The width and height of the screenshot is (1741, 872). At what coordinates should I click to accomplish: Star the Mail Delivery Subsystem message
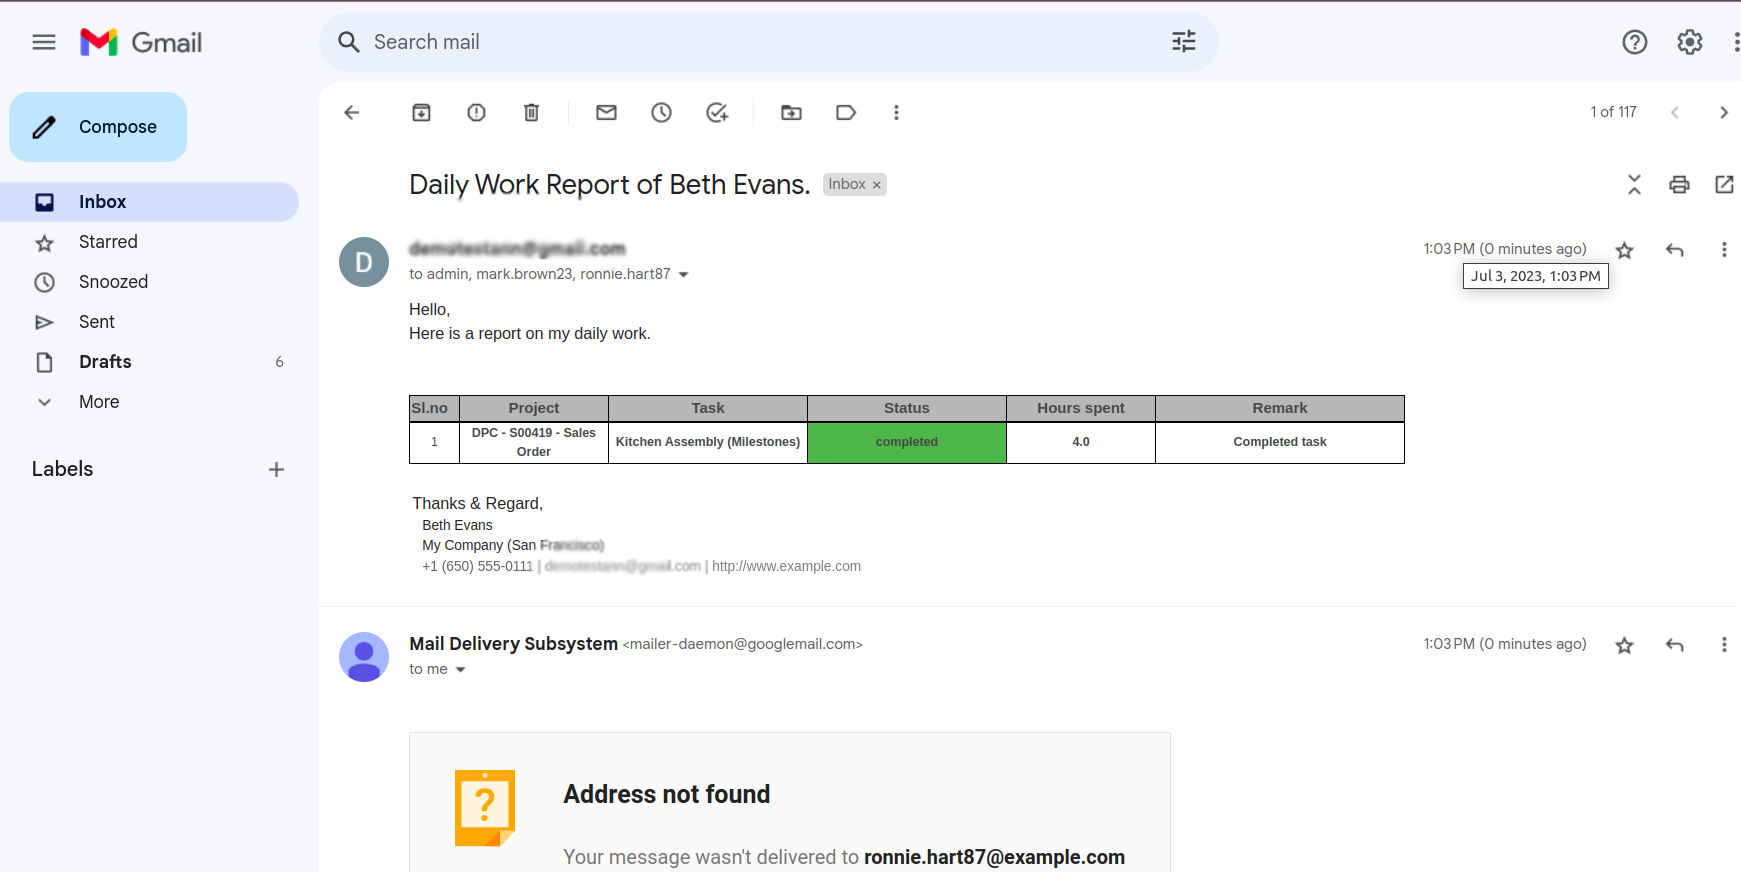pyautogui.click(x=1624, y=645)
